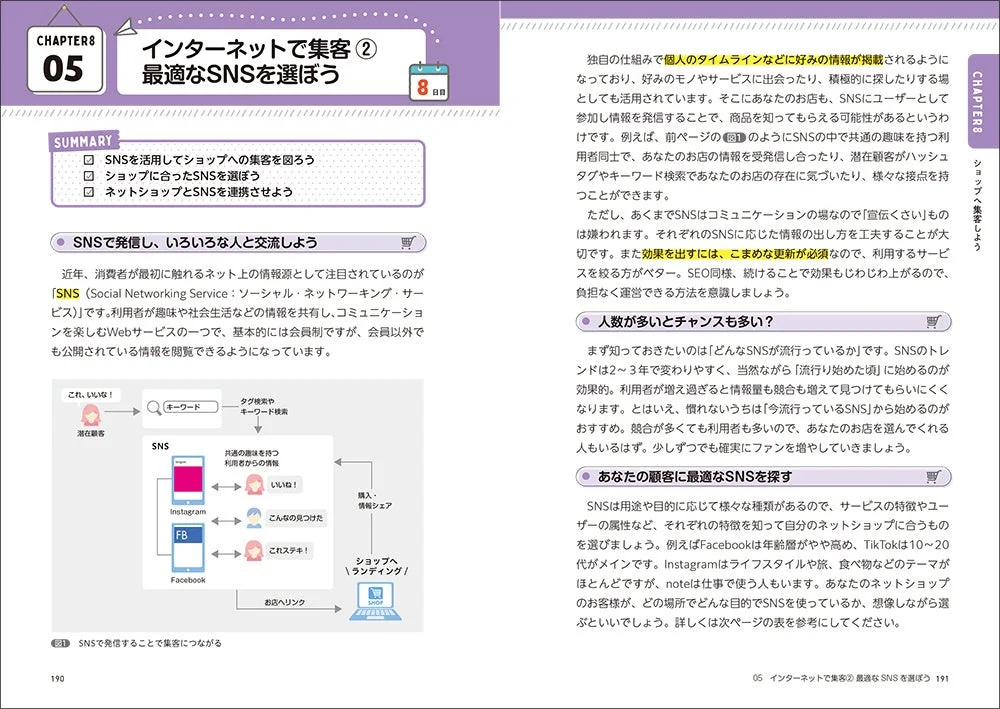Click the title インターネットで集客② 最適なSNSを選ぼう
The width and height of the screenshot is (1000, 709).
259,61
